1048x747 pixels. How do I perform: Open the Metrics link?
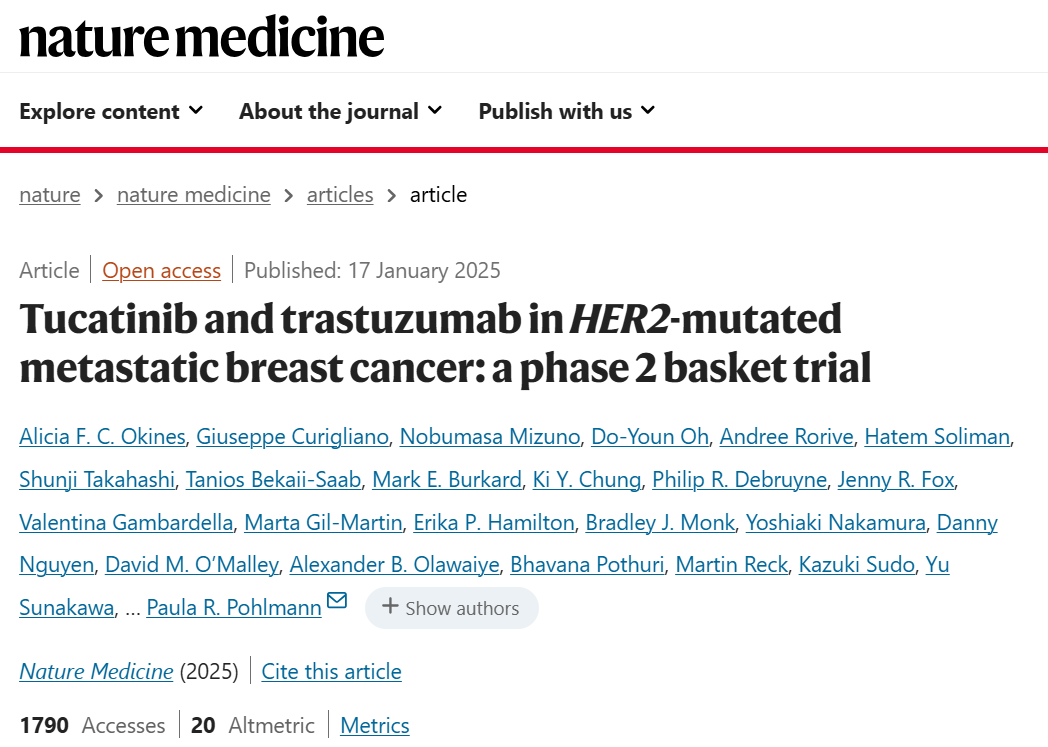(375, 726)
